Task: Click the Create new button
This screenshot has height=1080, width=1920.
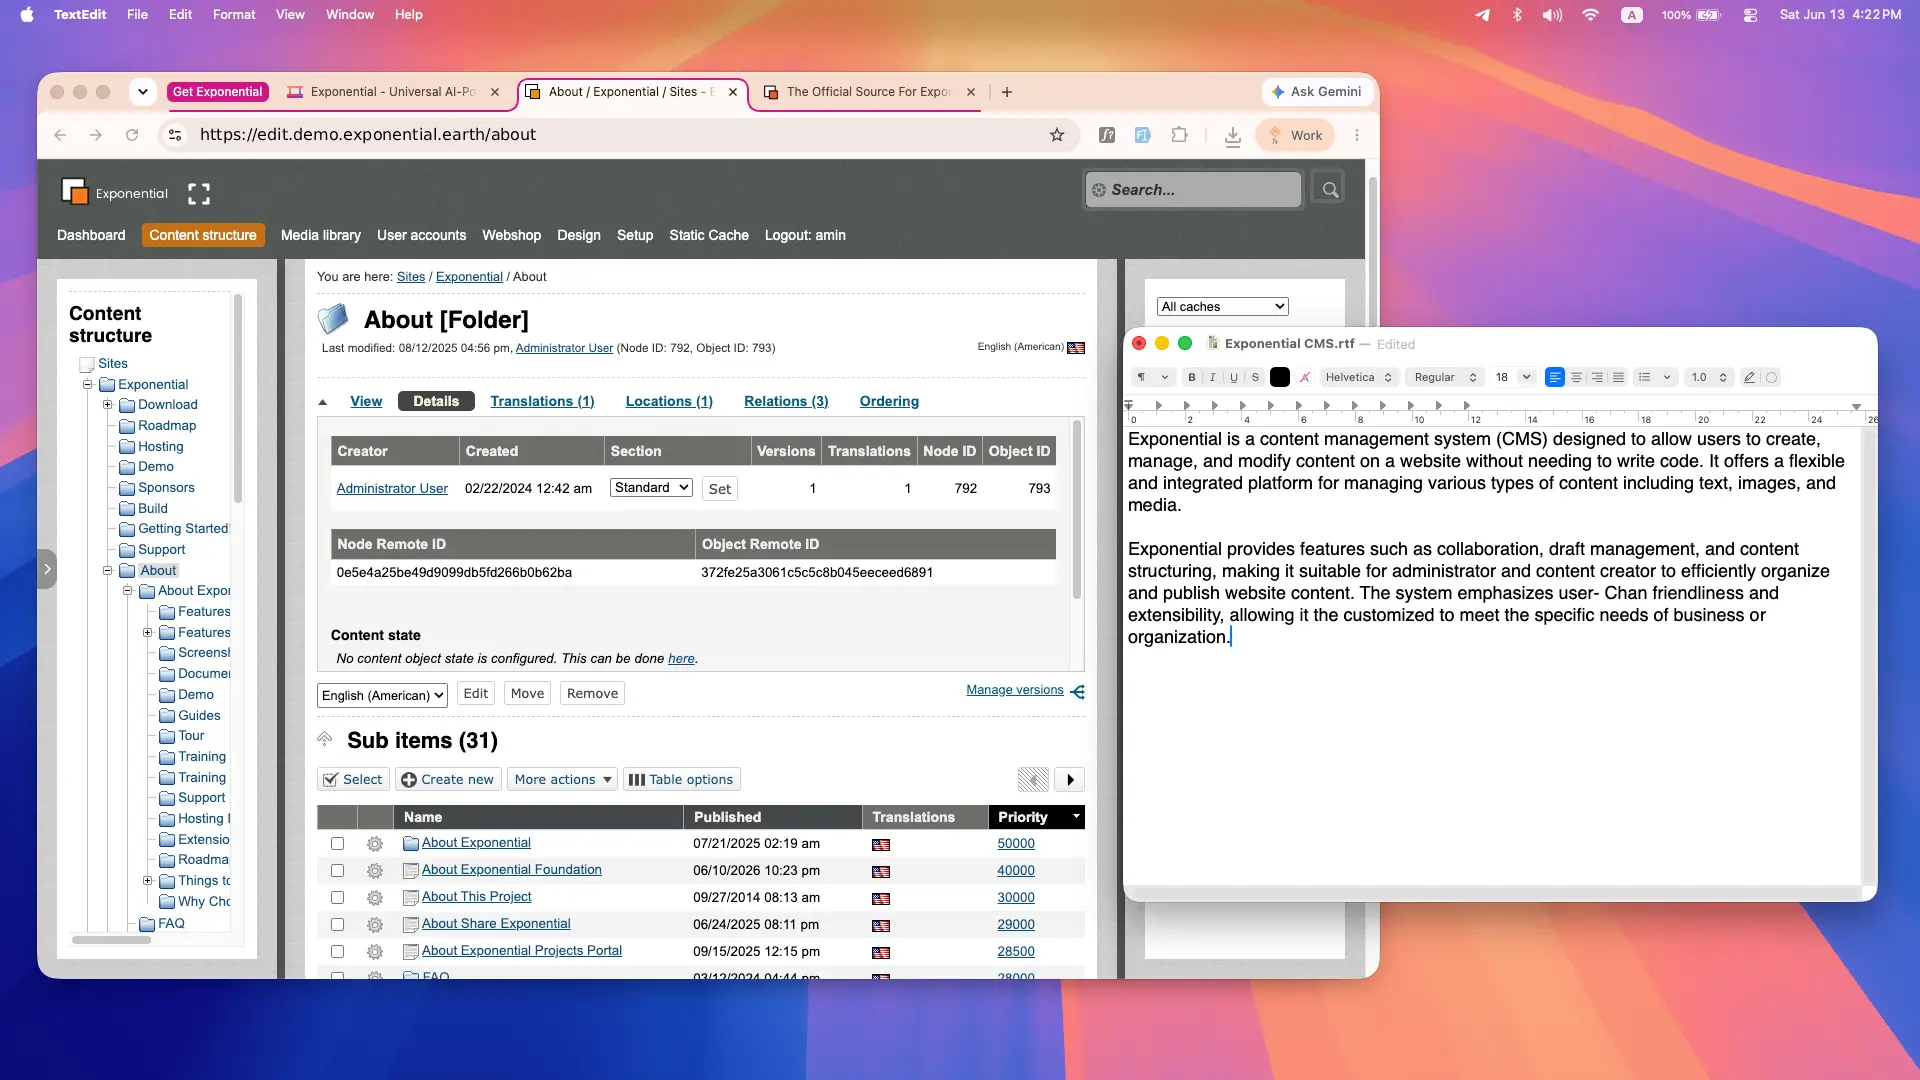Action: (448, 780)
